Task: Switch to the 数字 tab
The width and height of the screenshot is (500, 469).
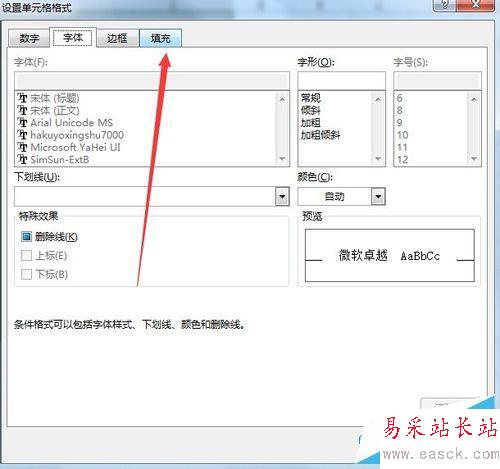Action: point(29,38)
